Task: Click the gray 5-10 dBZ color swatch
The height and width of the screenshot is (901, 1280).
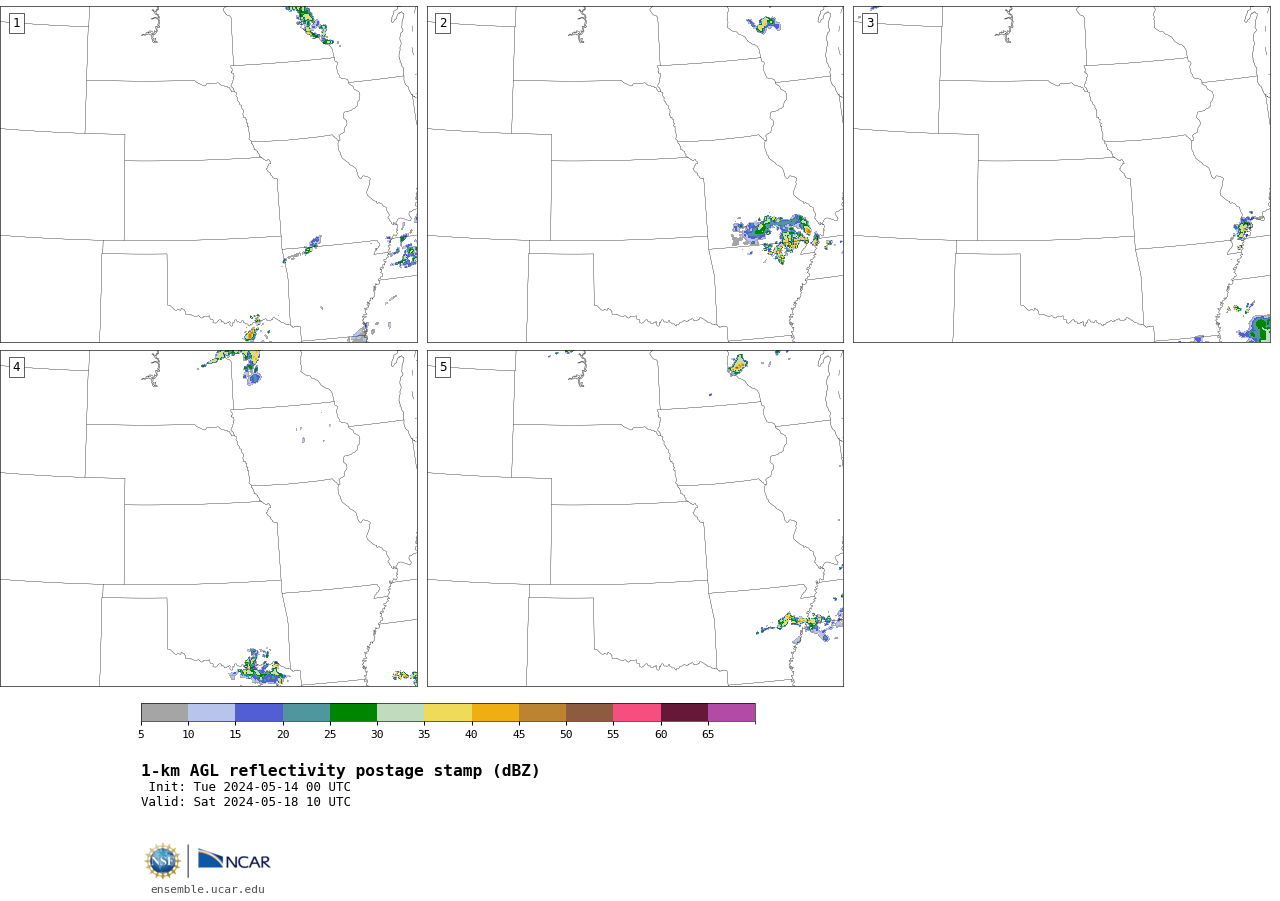Action: (164, 713)
